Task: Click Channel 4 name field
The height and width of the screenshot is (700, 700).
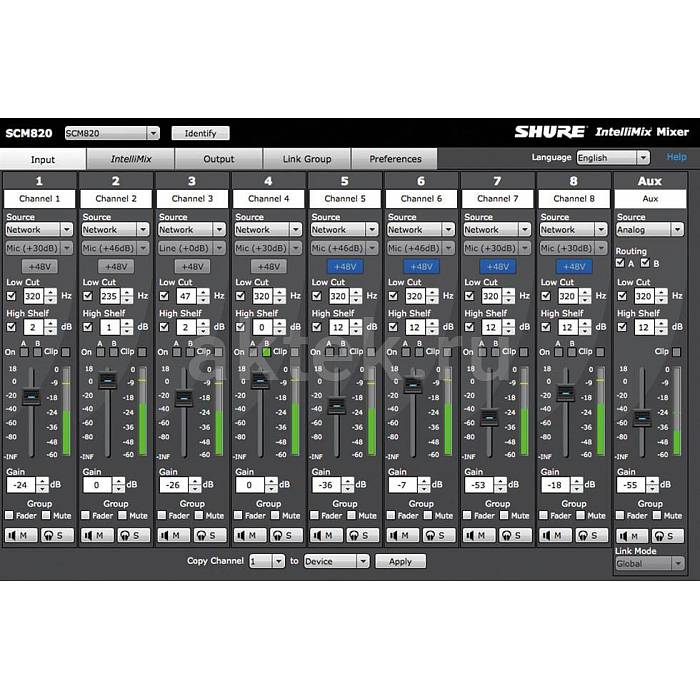Action: (x=268, y=199)
